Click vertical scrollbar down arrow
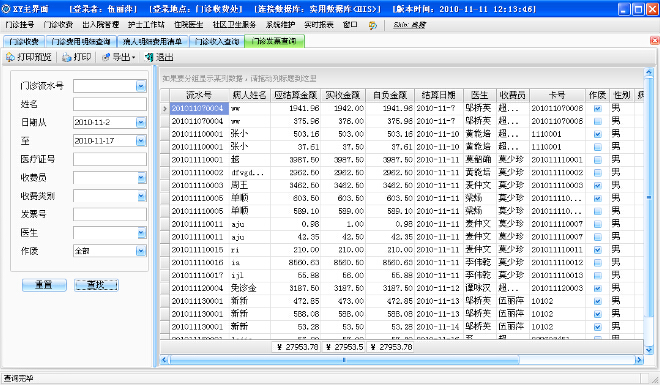This screenshot has width=660, height=385. tap(649, 350)
